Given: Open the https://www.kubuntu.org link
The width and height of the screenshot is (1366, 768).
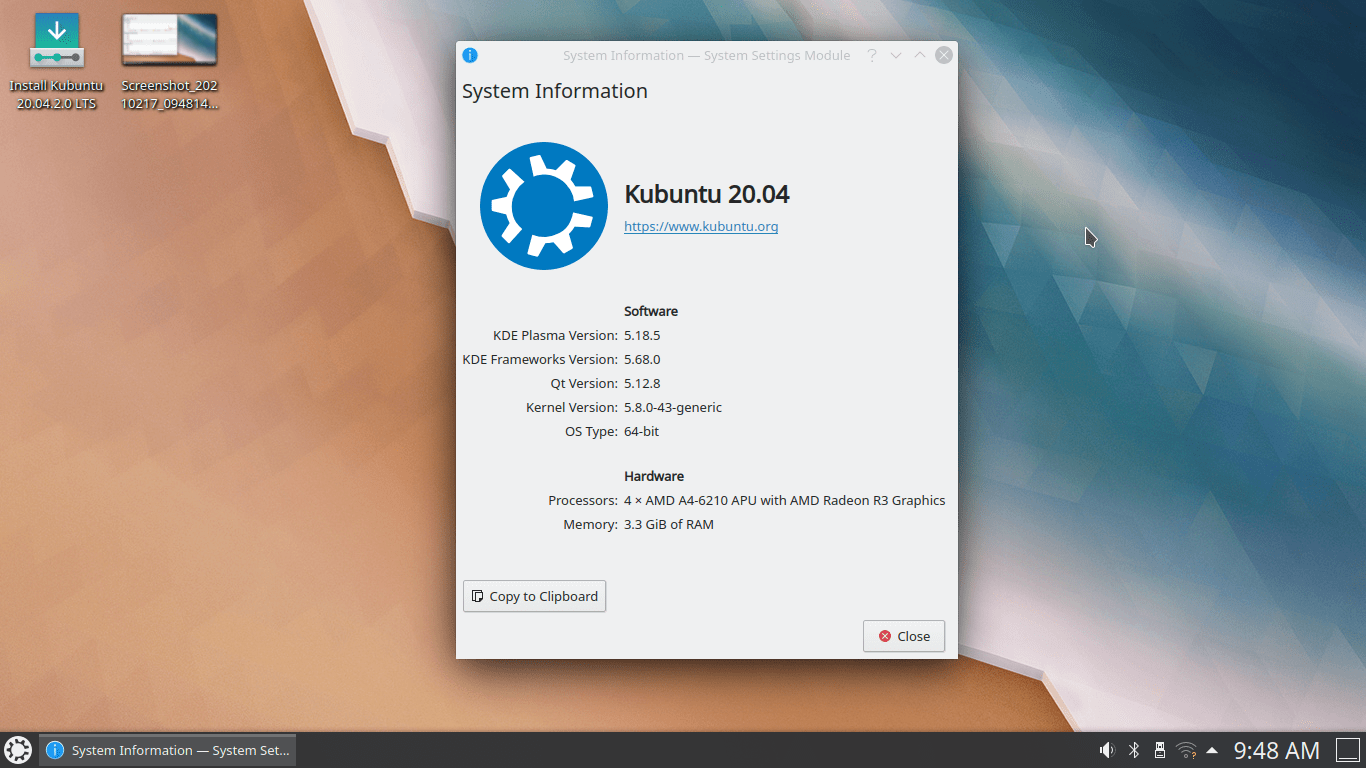Looking at the screenshot, I should point(701,226).
